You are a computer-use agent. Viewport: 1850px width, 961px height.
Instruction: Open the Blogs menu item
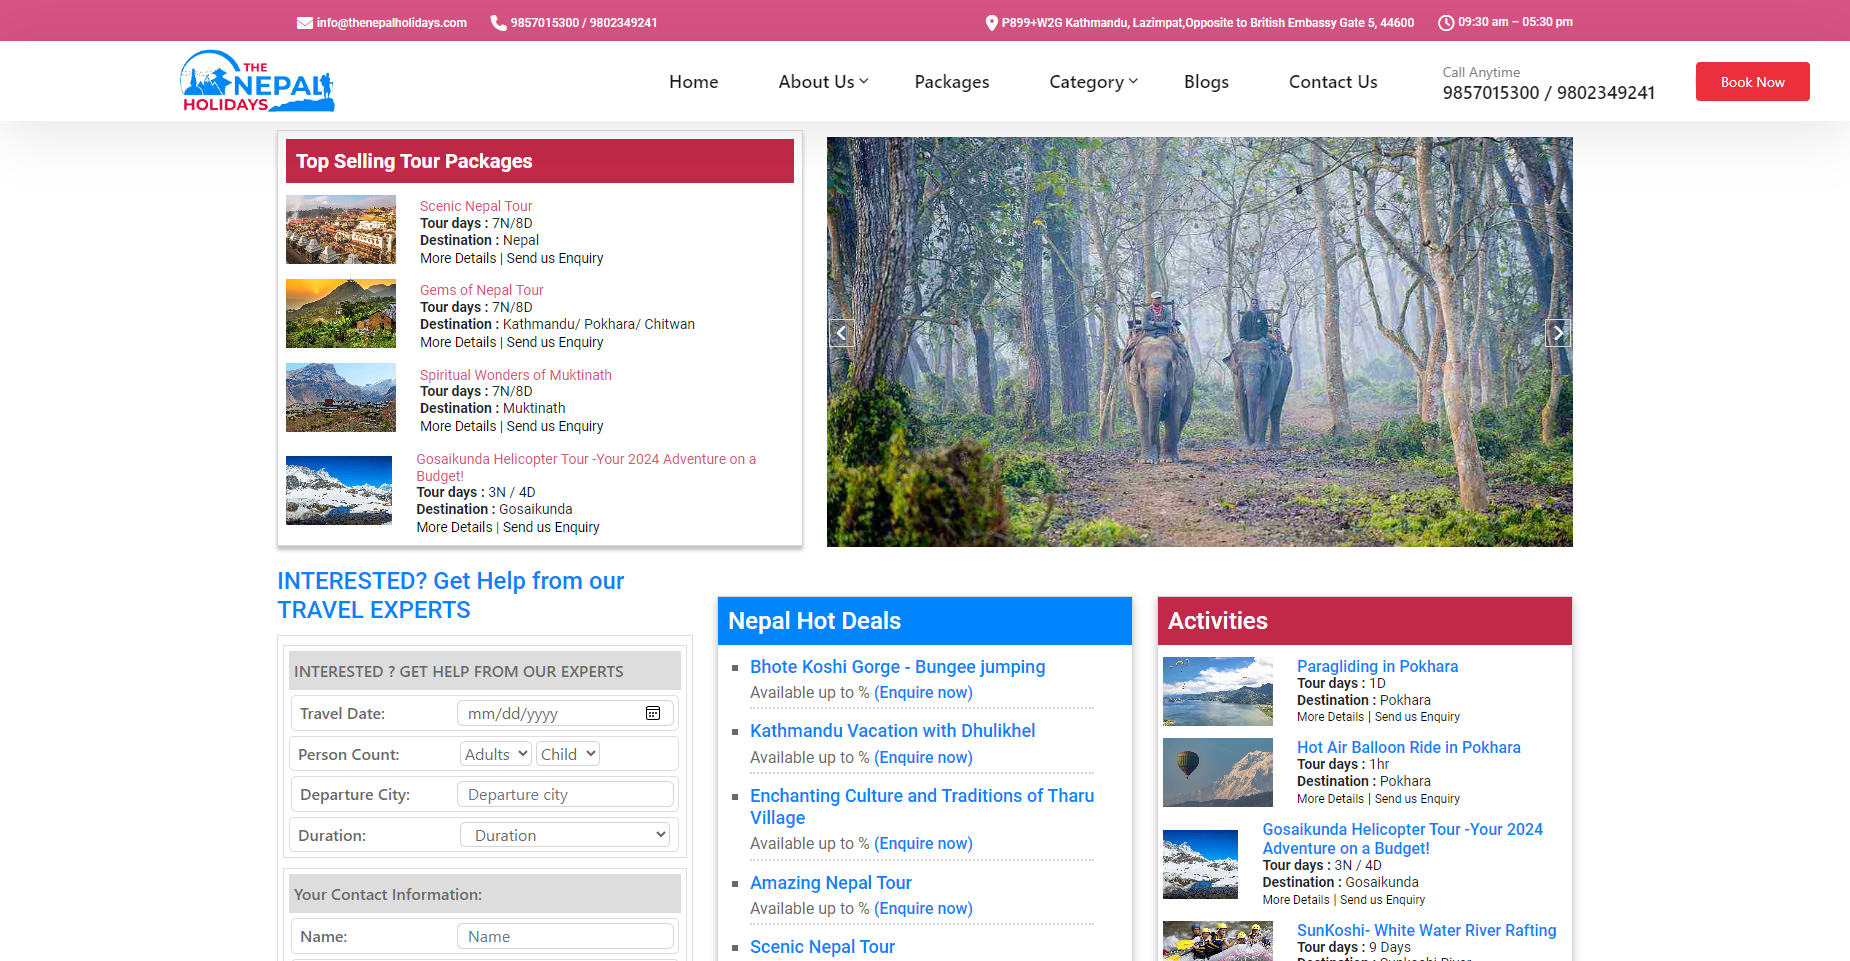[x=1206, y=82]
